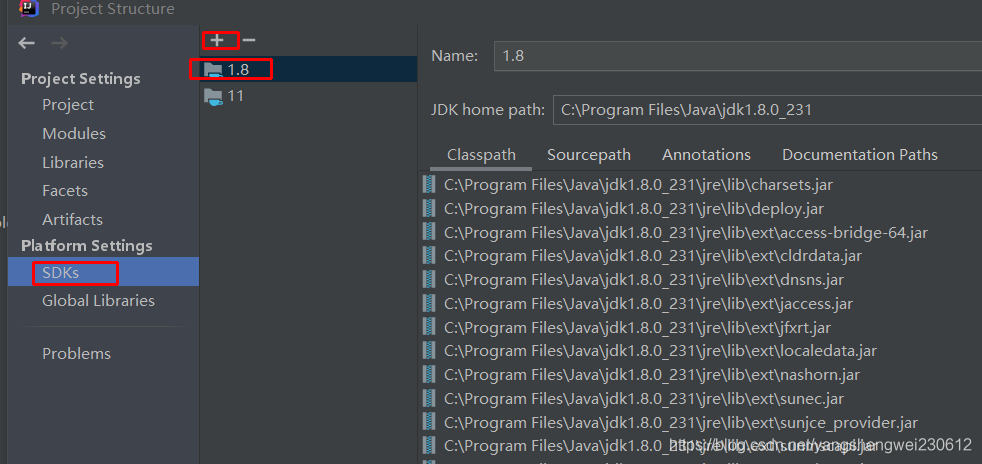The height and width of the screenshot is (464, 982).
Task: Open the Problems section
Action: [76, 353]
